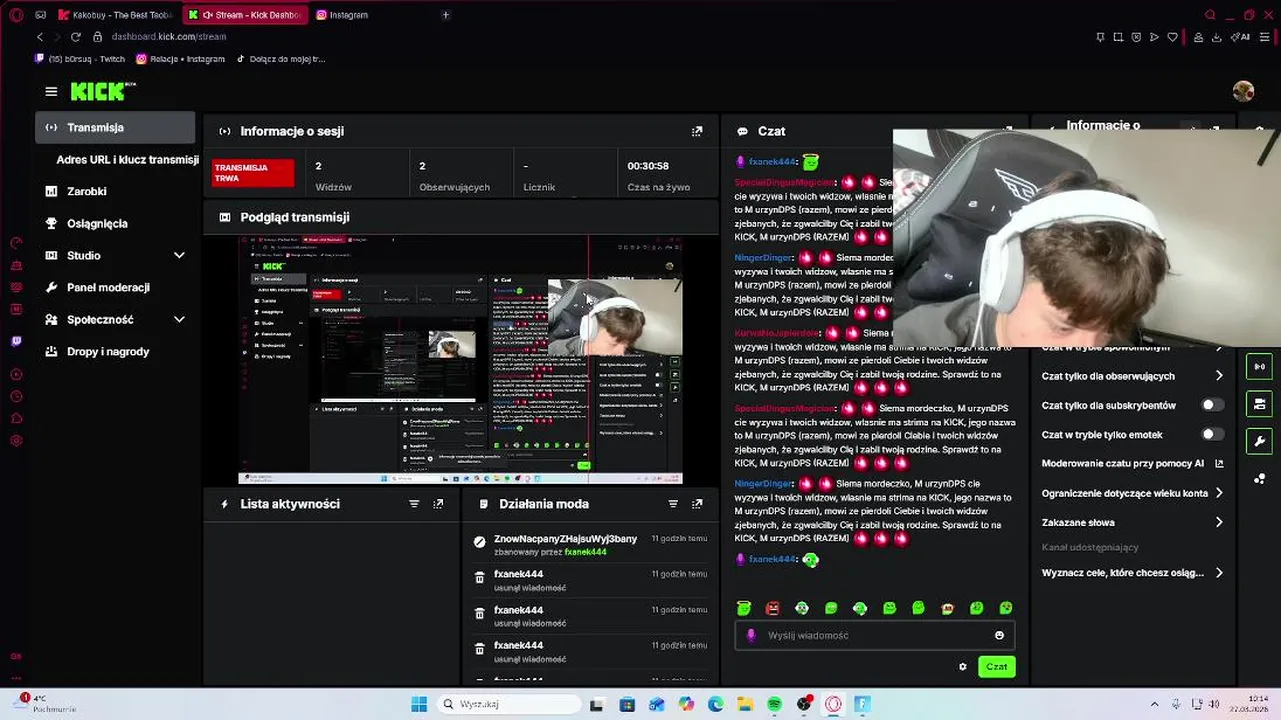Screen dimensions: 1281x720
Task: Open Ograniczenie dotyczące wieku konta settings
Action: [x=1132, y=493]
